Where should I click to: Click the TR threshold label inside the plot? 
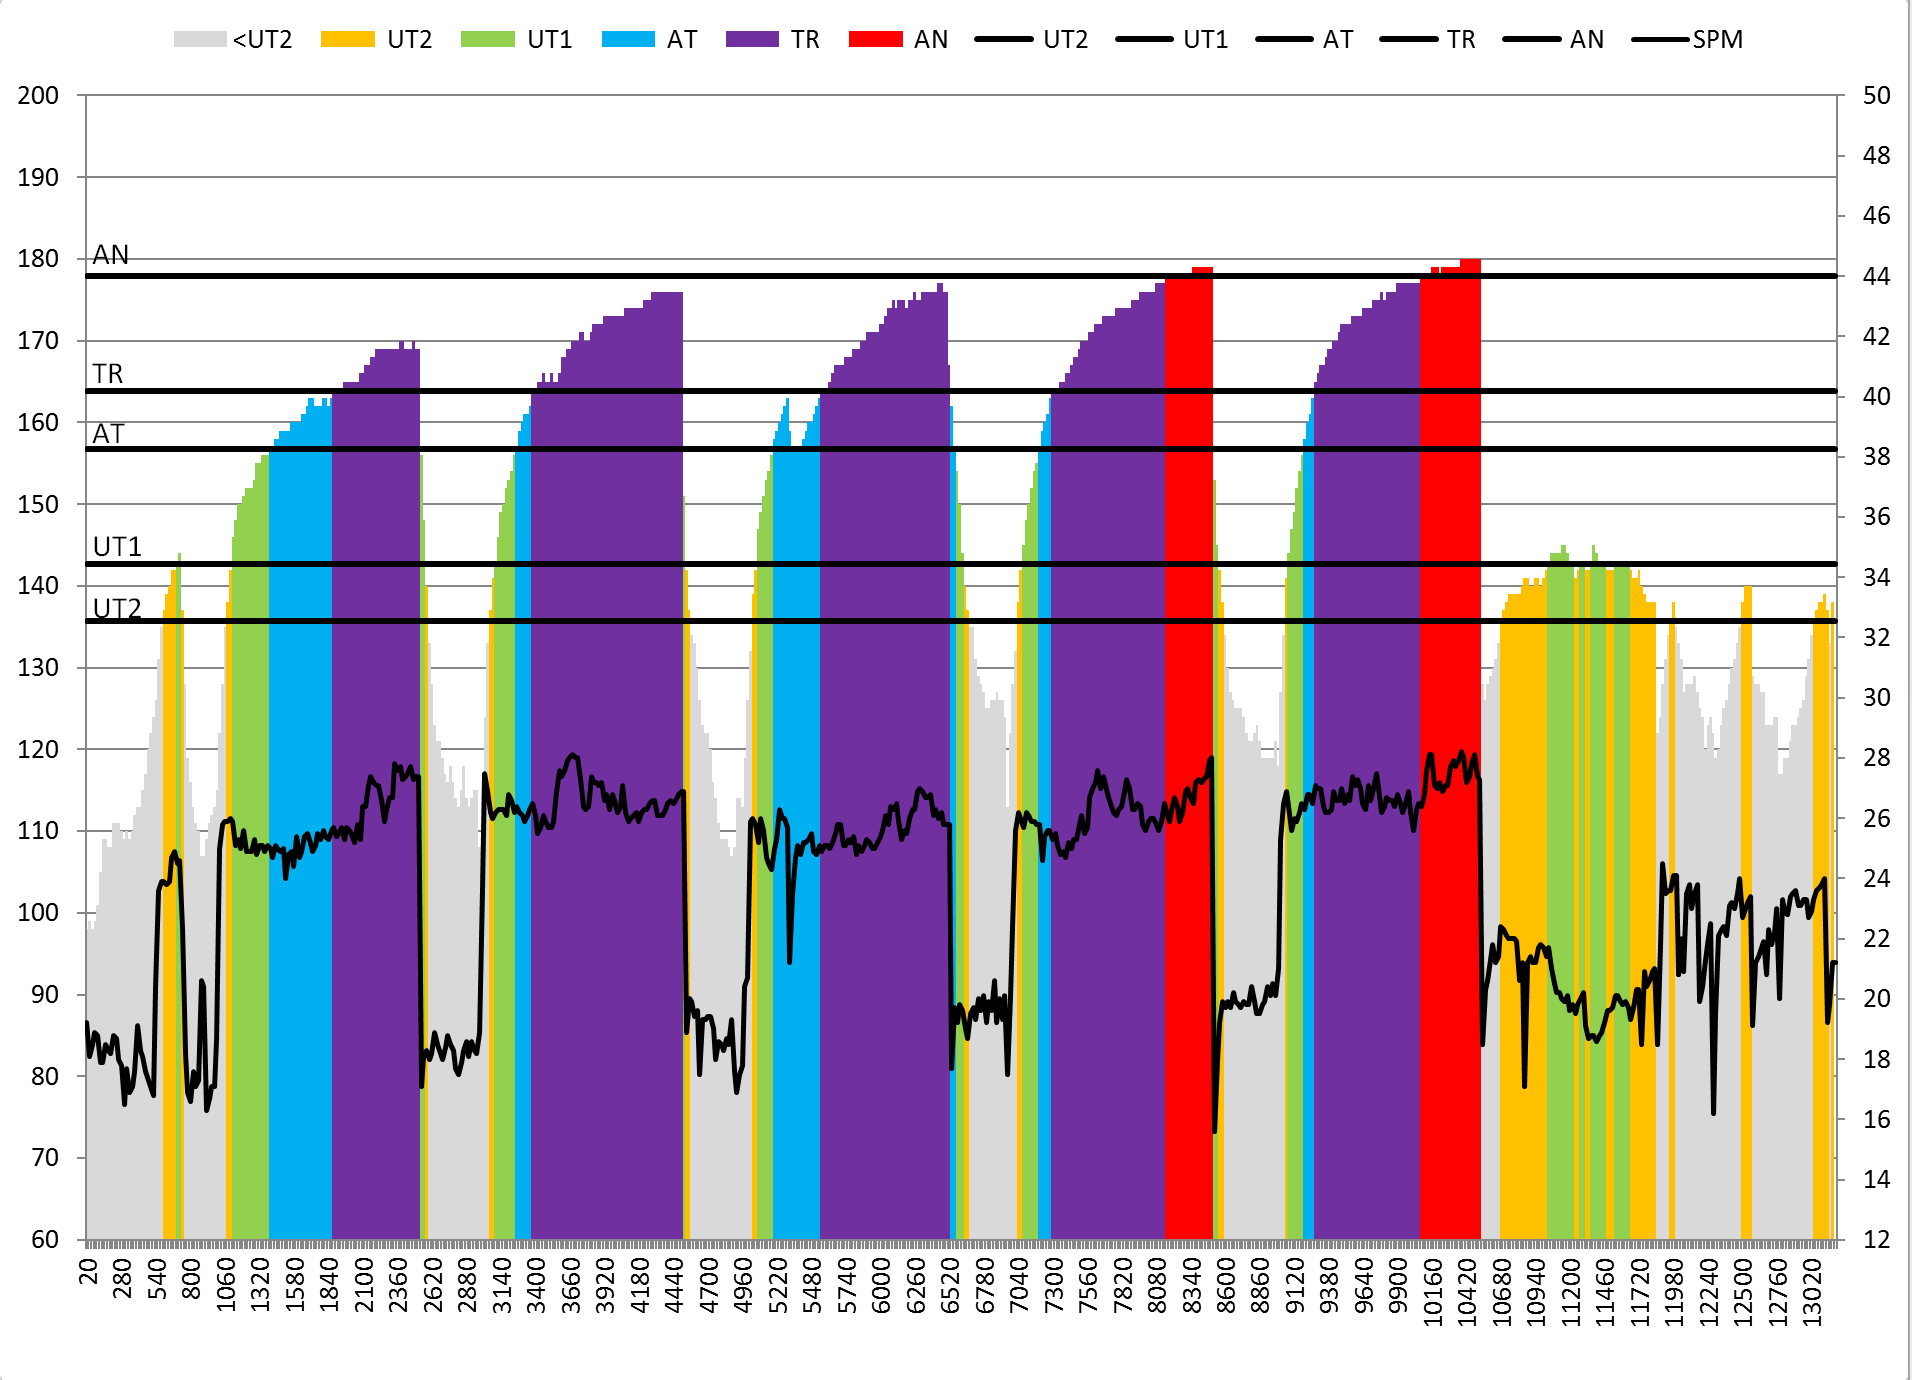(108, 374)
